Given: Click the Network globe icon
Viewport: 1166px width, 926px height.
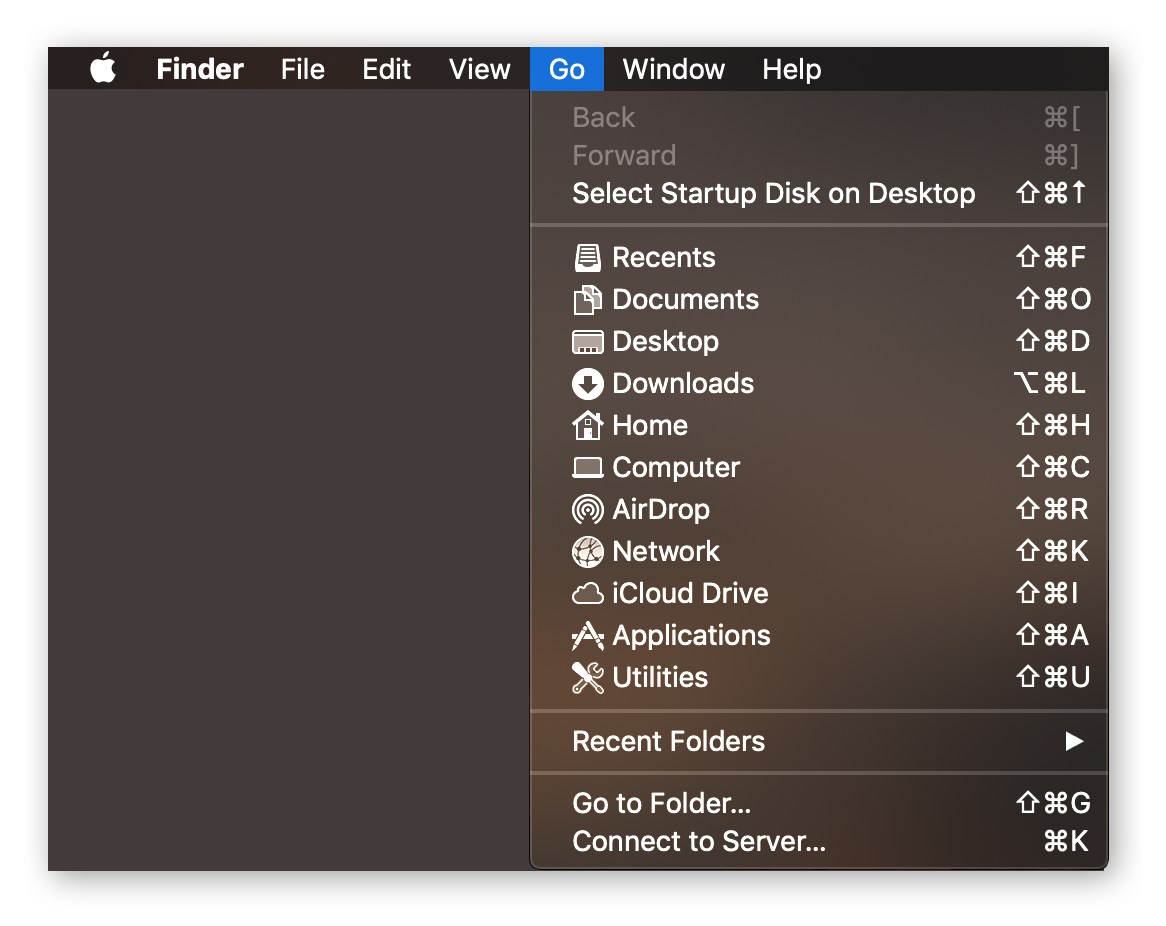Looking at the screenshot, I should click(x=588, y=551).
